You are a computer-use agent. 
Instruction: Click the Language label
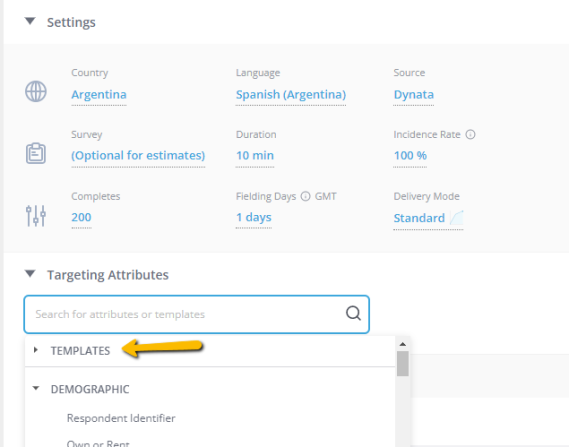[x=258, y=73]
